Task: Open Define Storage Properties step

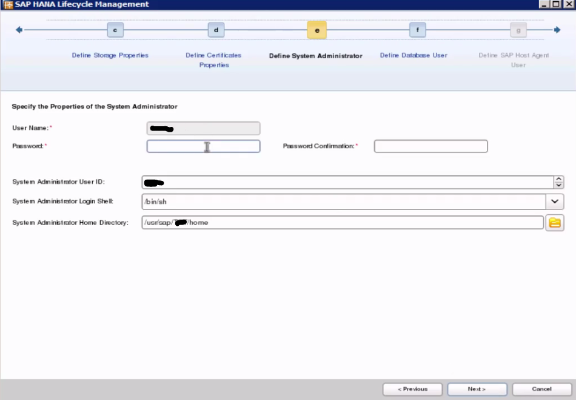Action: [110, 55]
